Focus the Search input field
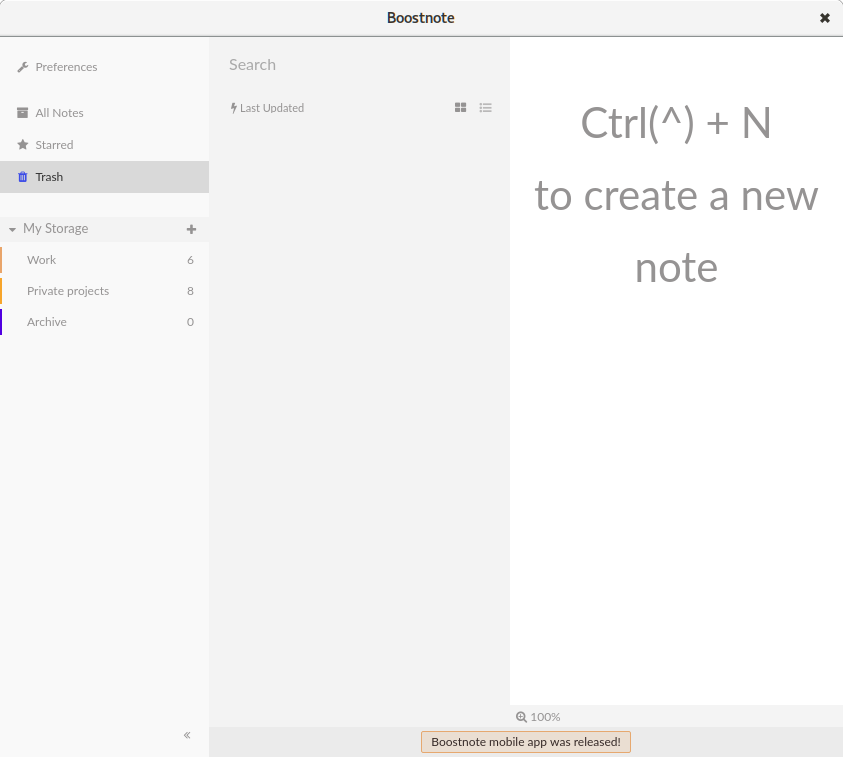Image resolution: width=843 pixels, height=757 pixels. point(359,65)
